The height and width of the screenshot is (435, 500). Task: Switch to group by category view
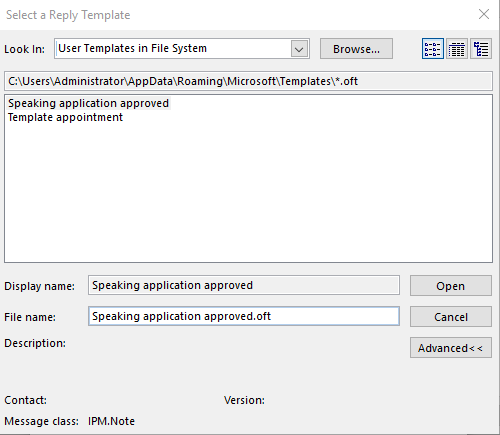(x=481, y=49)
